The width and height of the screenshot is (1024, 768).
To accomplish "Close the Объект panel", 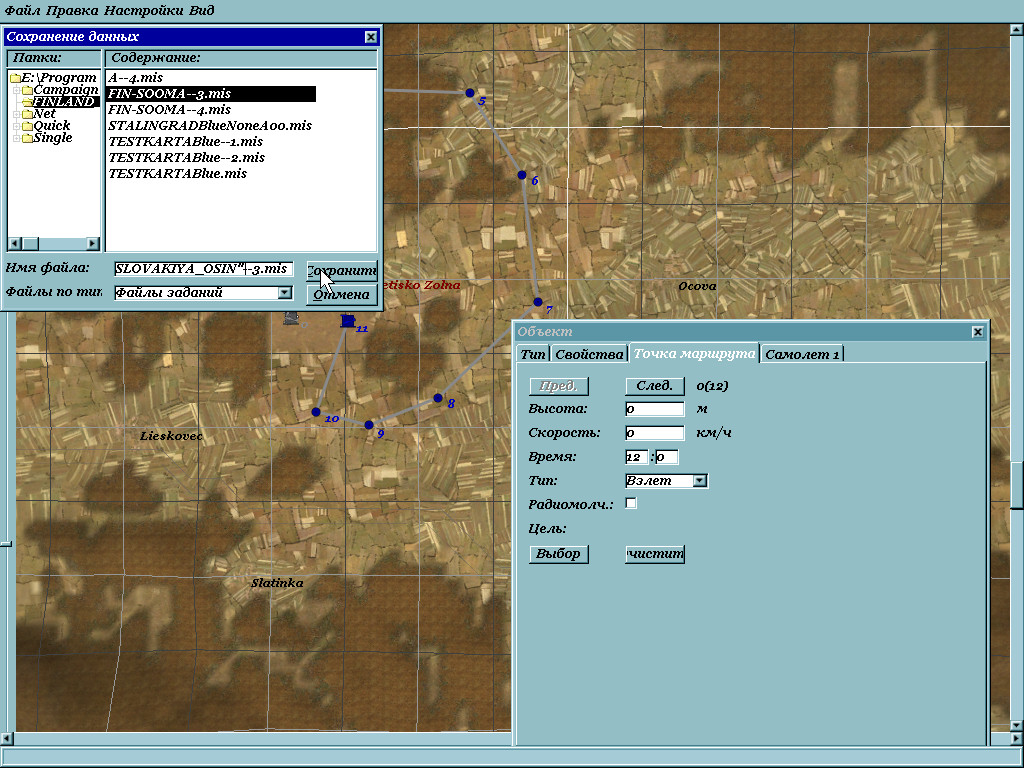I will click(x=978, y=332).
